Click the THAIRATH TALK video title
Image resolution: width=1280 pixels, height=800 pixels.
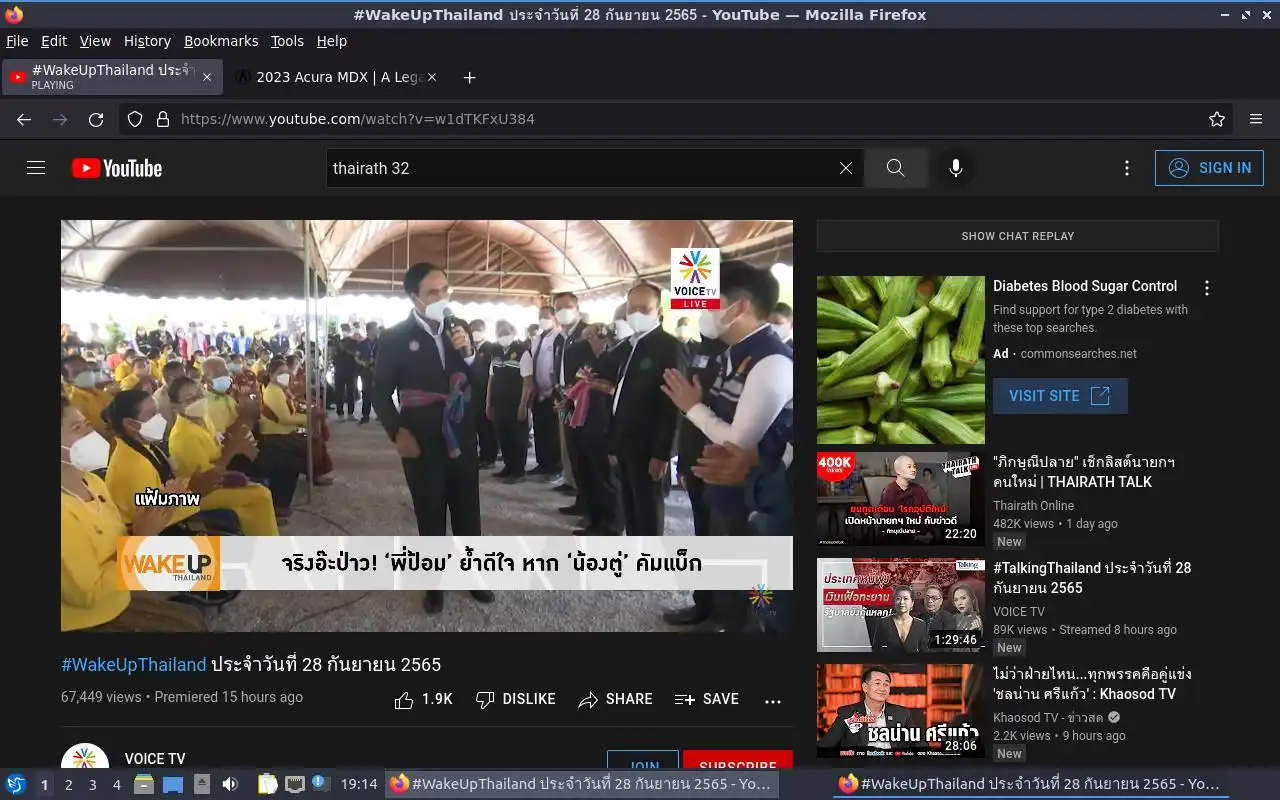point(1084,472)
